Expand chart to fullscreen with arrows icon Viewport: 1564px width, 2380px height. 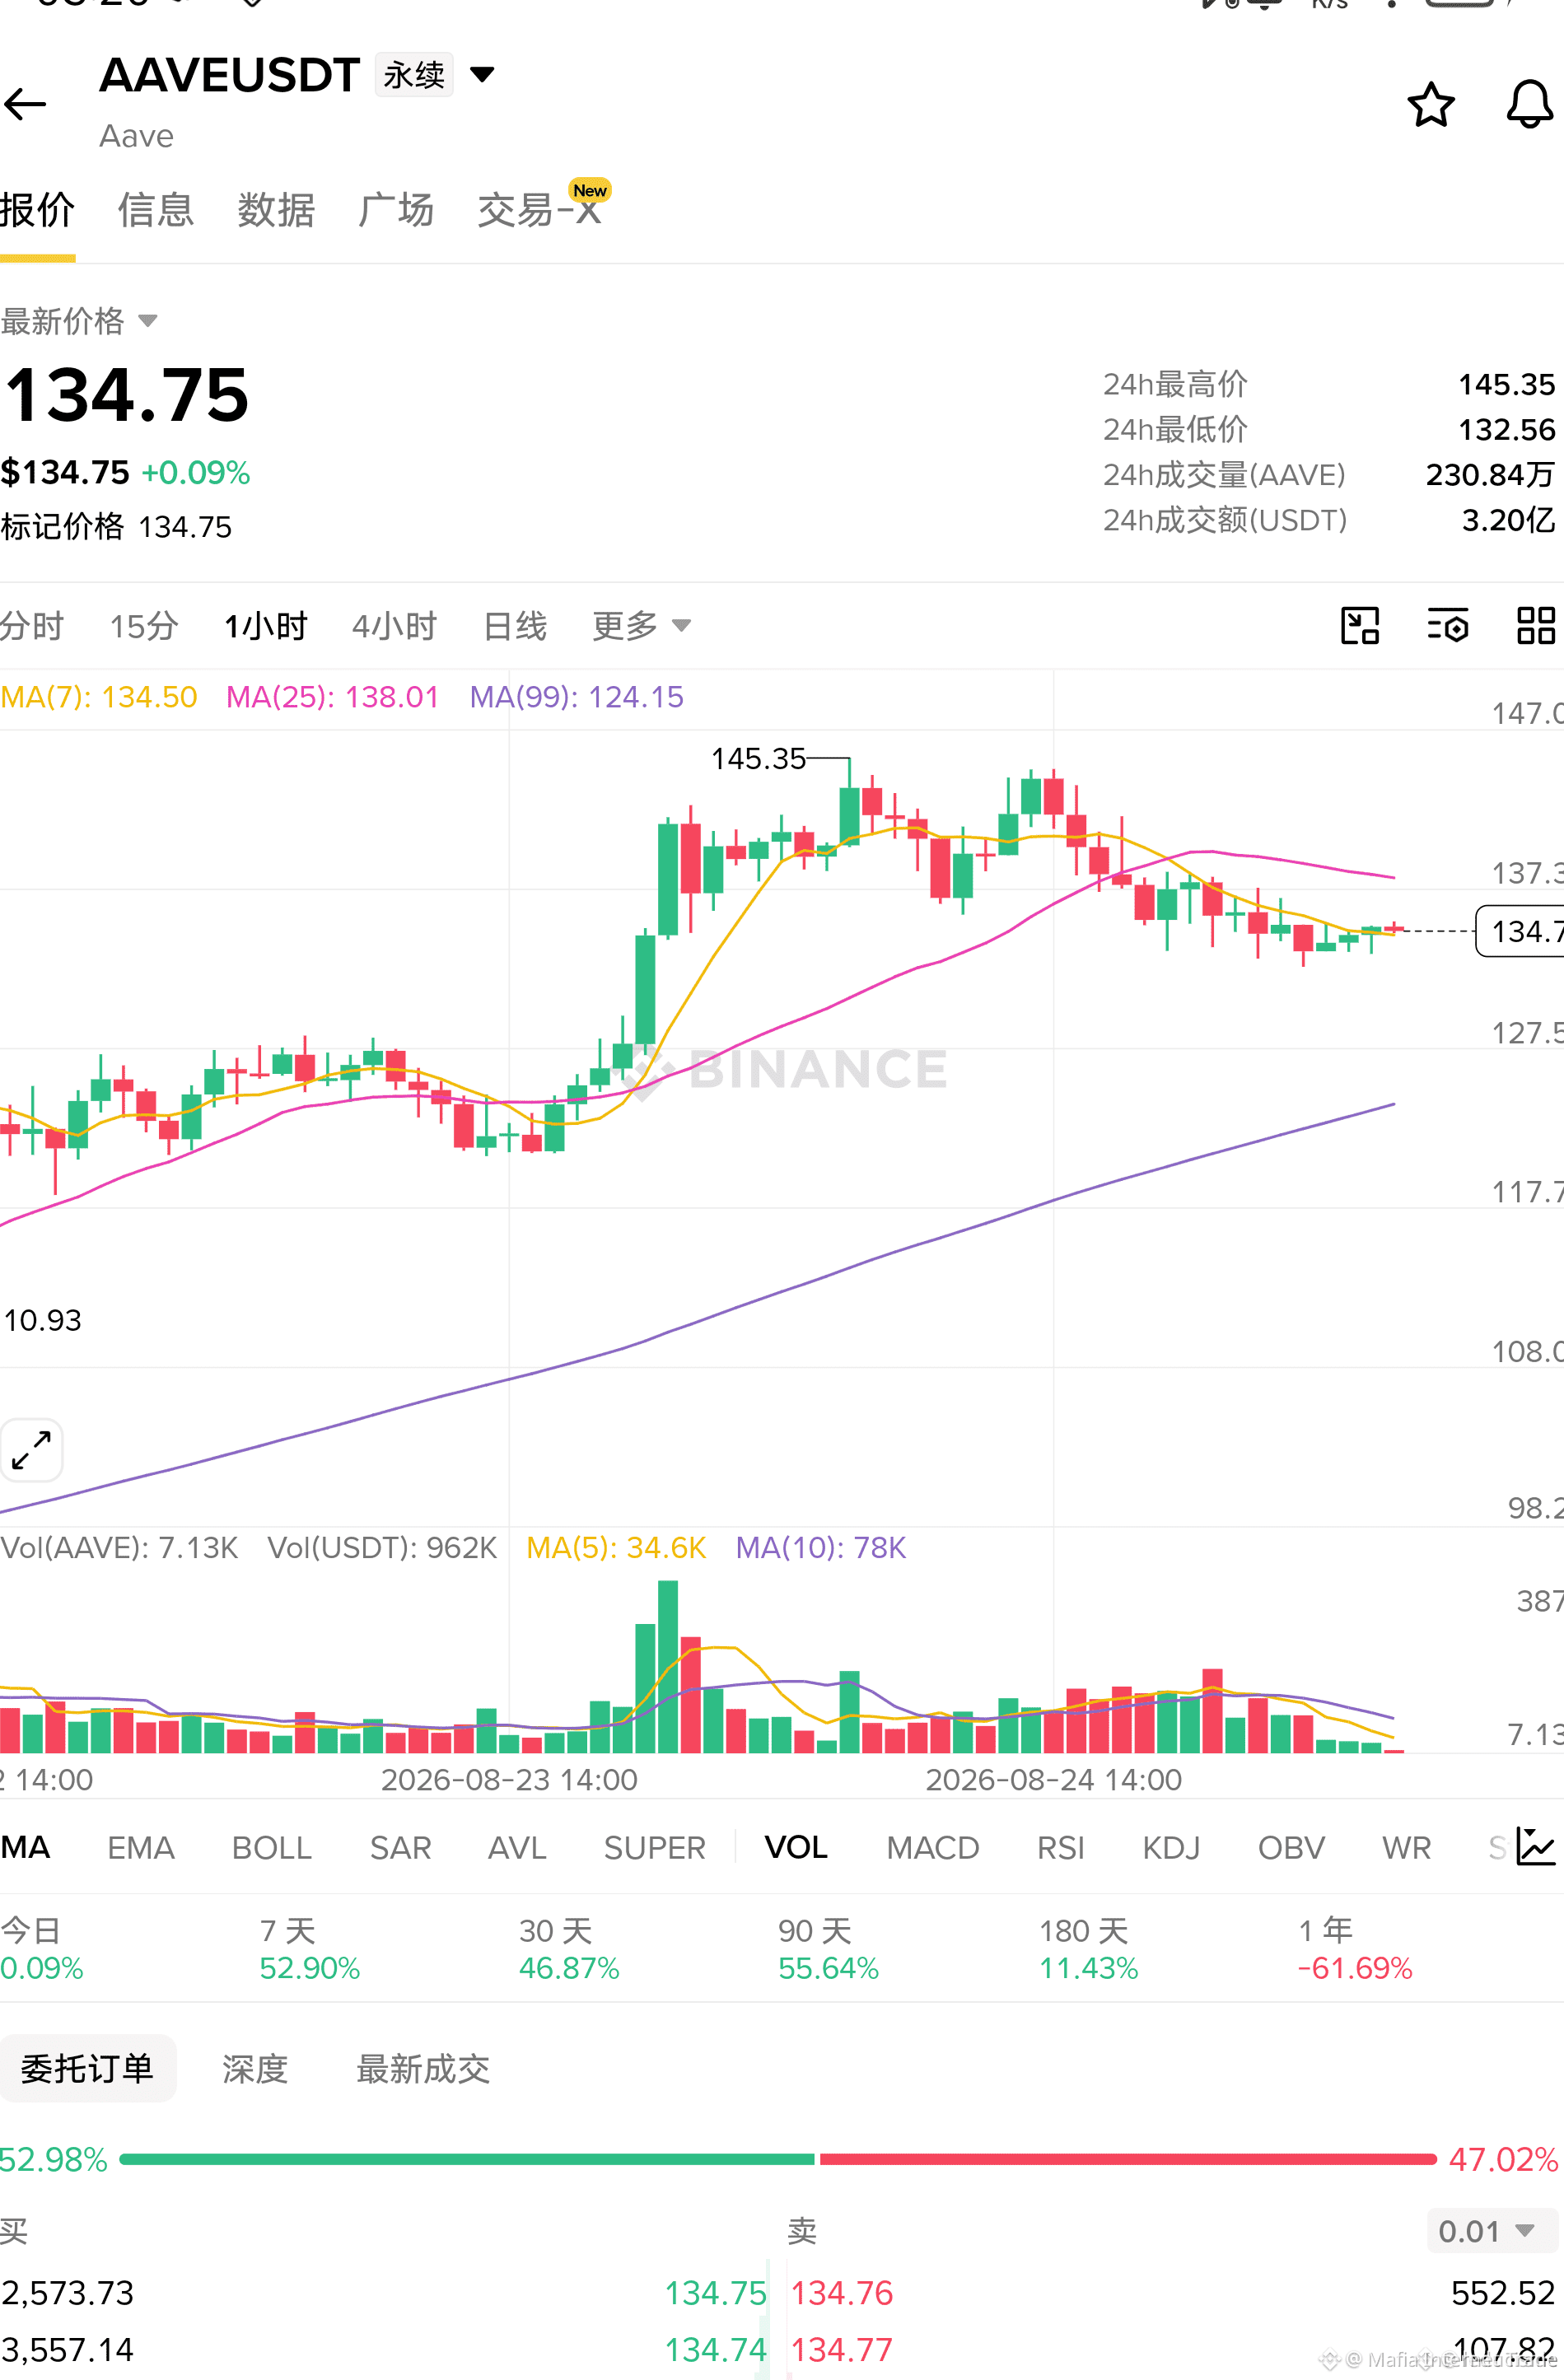click(31, 1450)
